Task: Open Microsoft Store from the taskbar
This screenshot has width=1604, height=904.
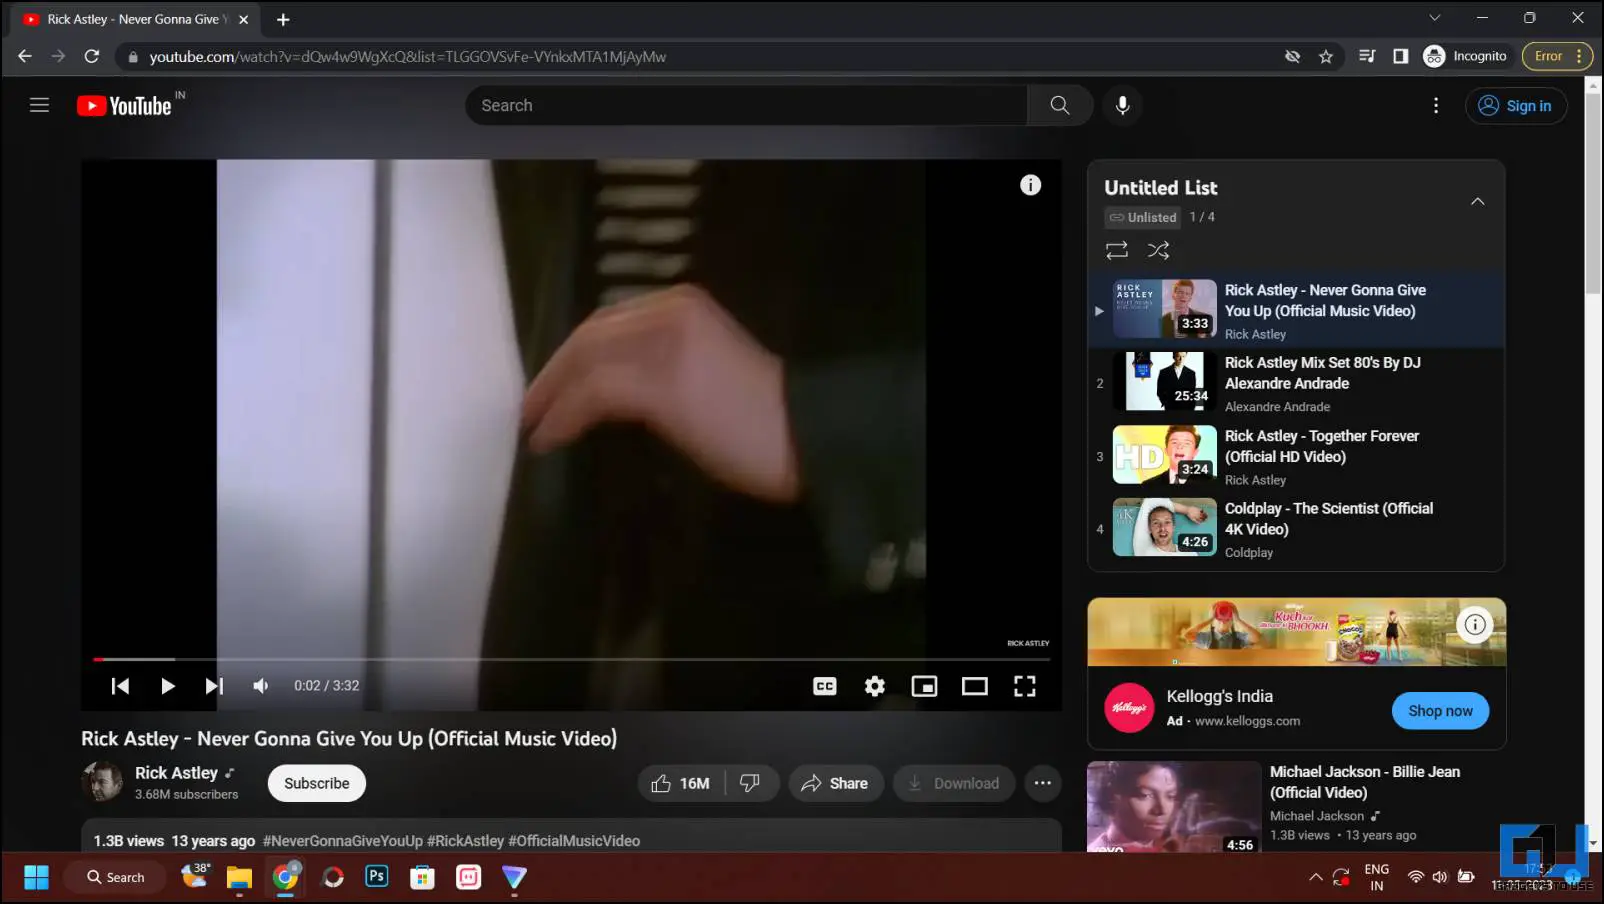Action: (423, 877)
